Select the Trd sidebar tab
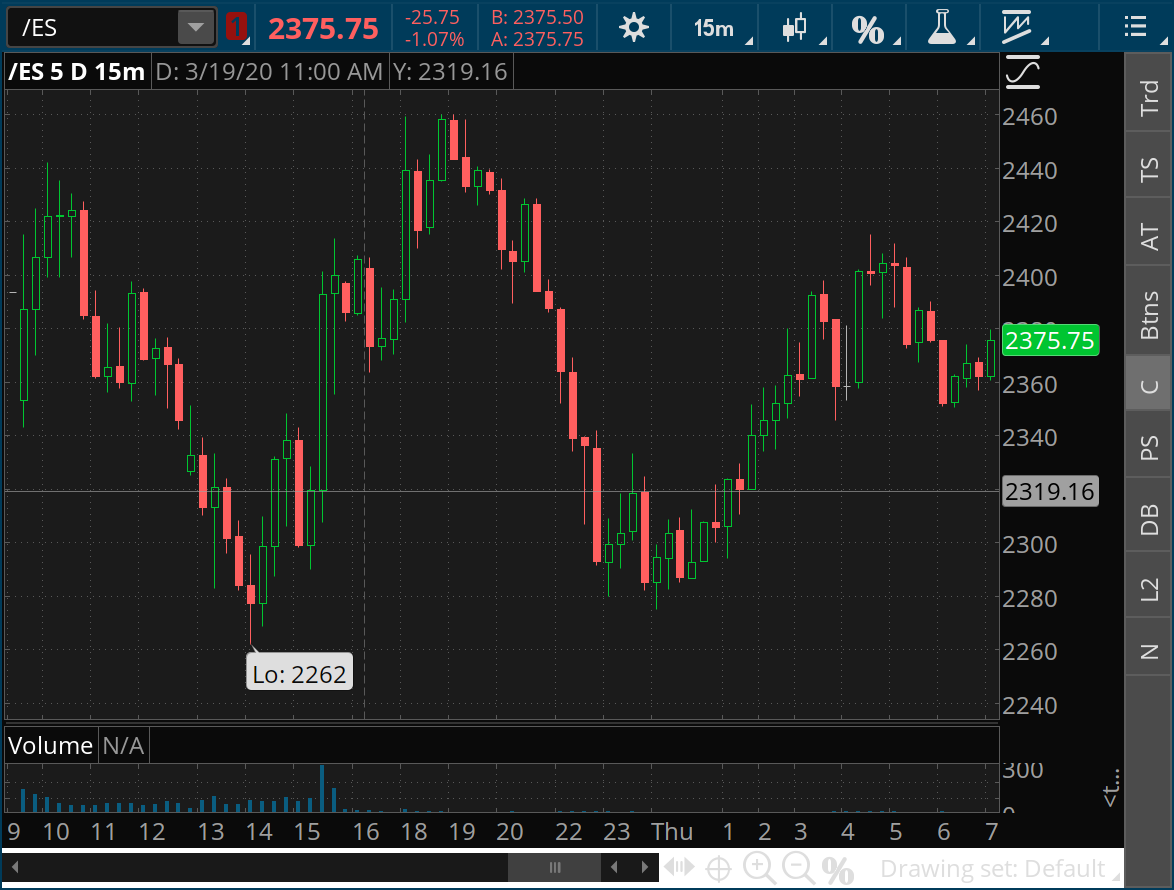The width and height of the screenshot is (1174, 890). click(x=1149, y=98)
